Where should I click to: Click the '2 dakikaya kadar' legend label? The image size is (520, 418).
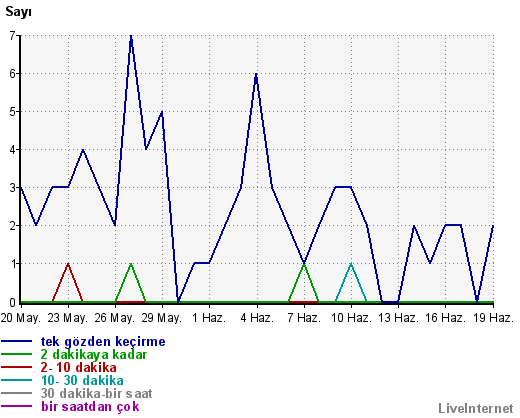coord(94,355)
